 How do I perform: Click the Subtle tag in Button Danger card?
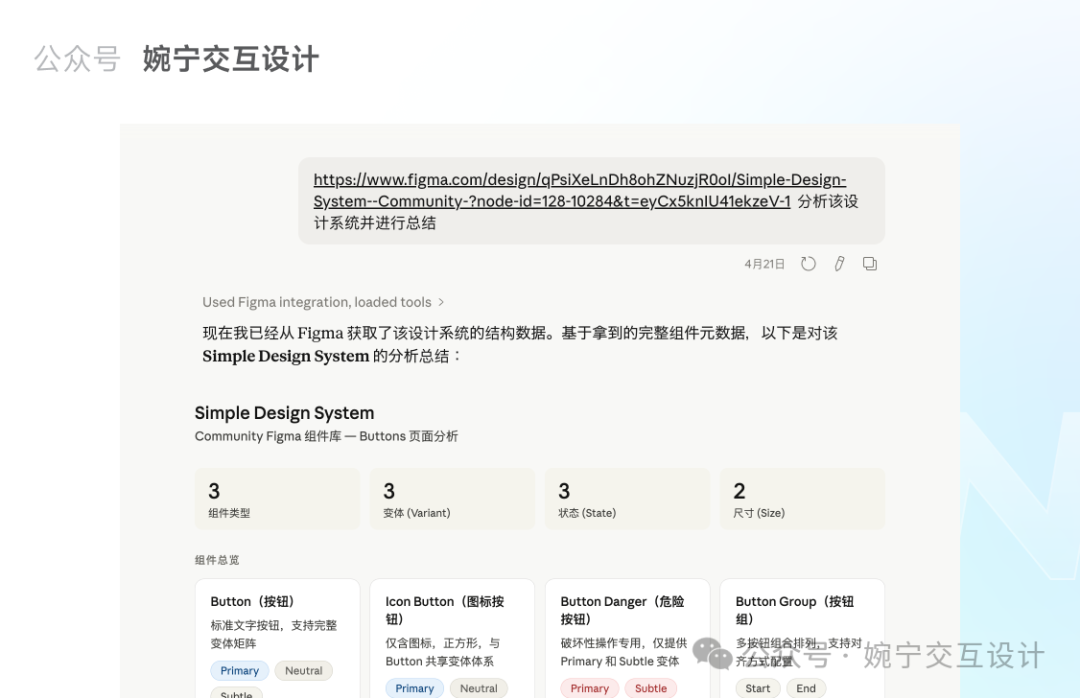[x=651, y=688]
